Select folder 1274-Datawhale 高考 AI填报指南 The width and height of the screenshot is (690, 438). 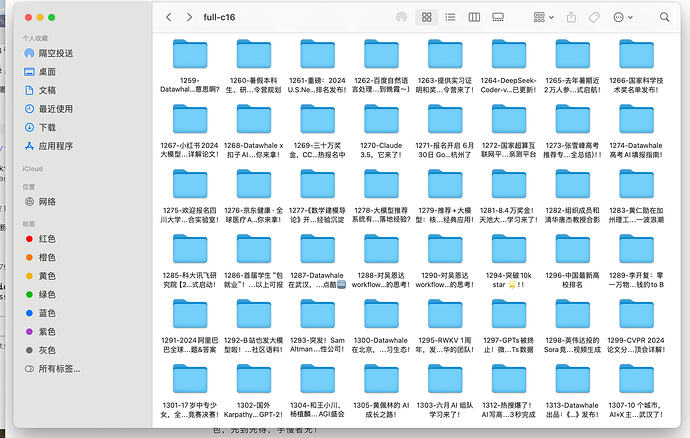[636, 119]
